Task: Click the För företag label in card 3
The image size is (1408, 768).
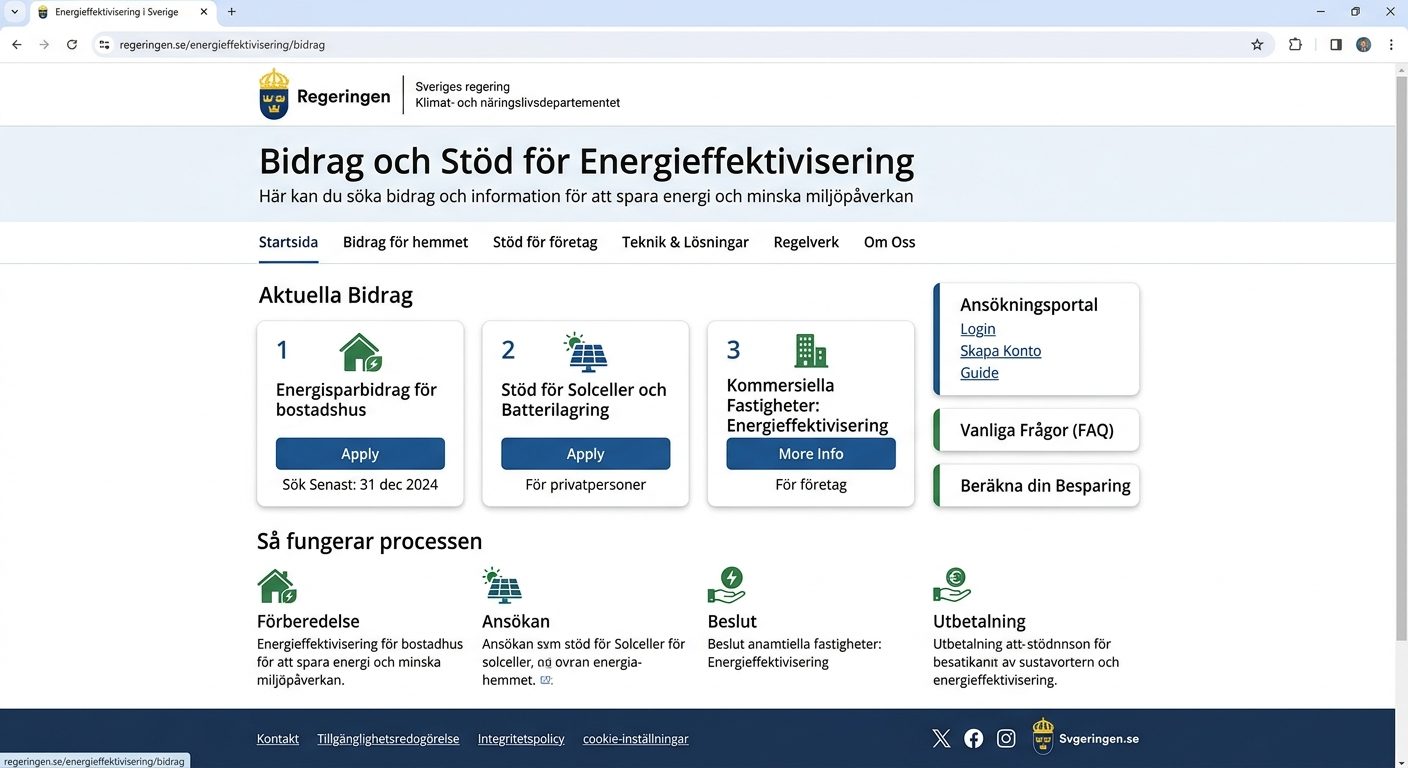Action: [811, 485]
